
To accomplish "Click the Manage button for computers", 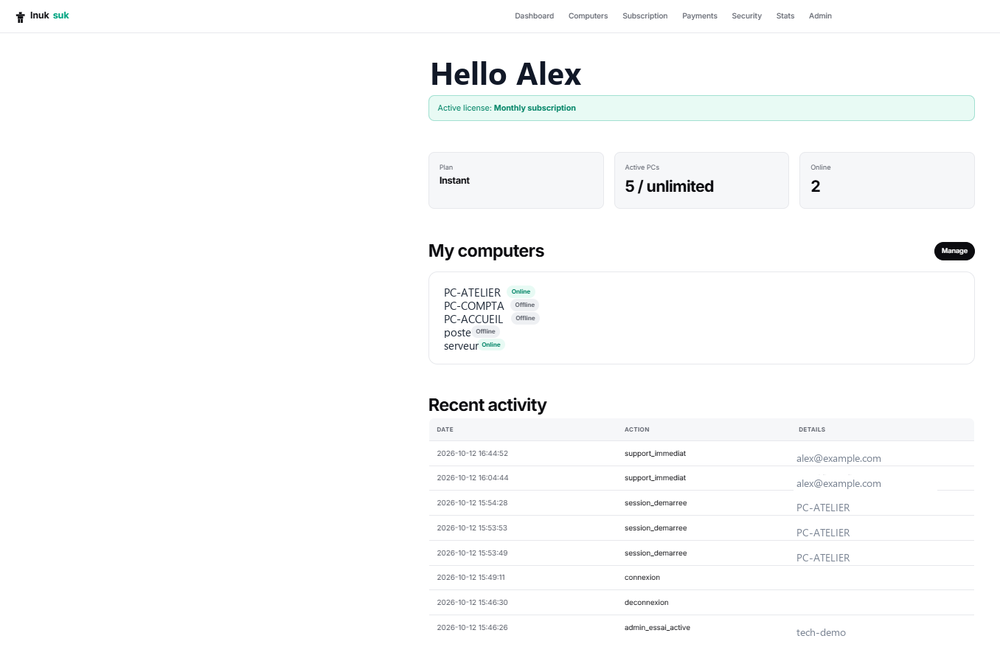I will [954, 251].
